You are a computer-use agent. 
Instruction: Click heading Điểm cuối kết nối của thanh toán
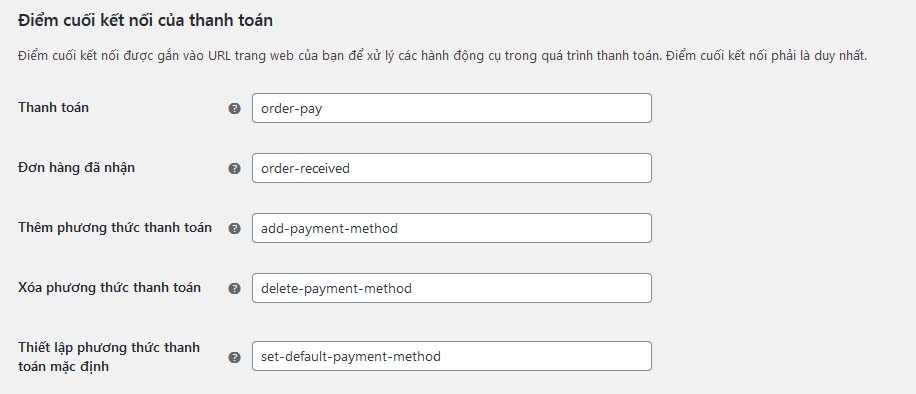[x=145, y=20]
